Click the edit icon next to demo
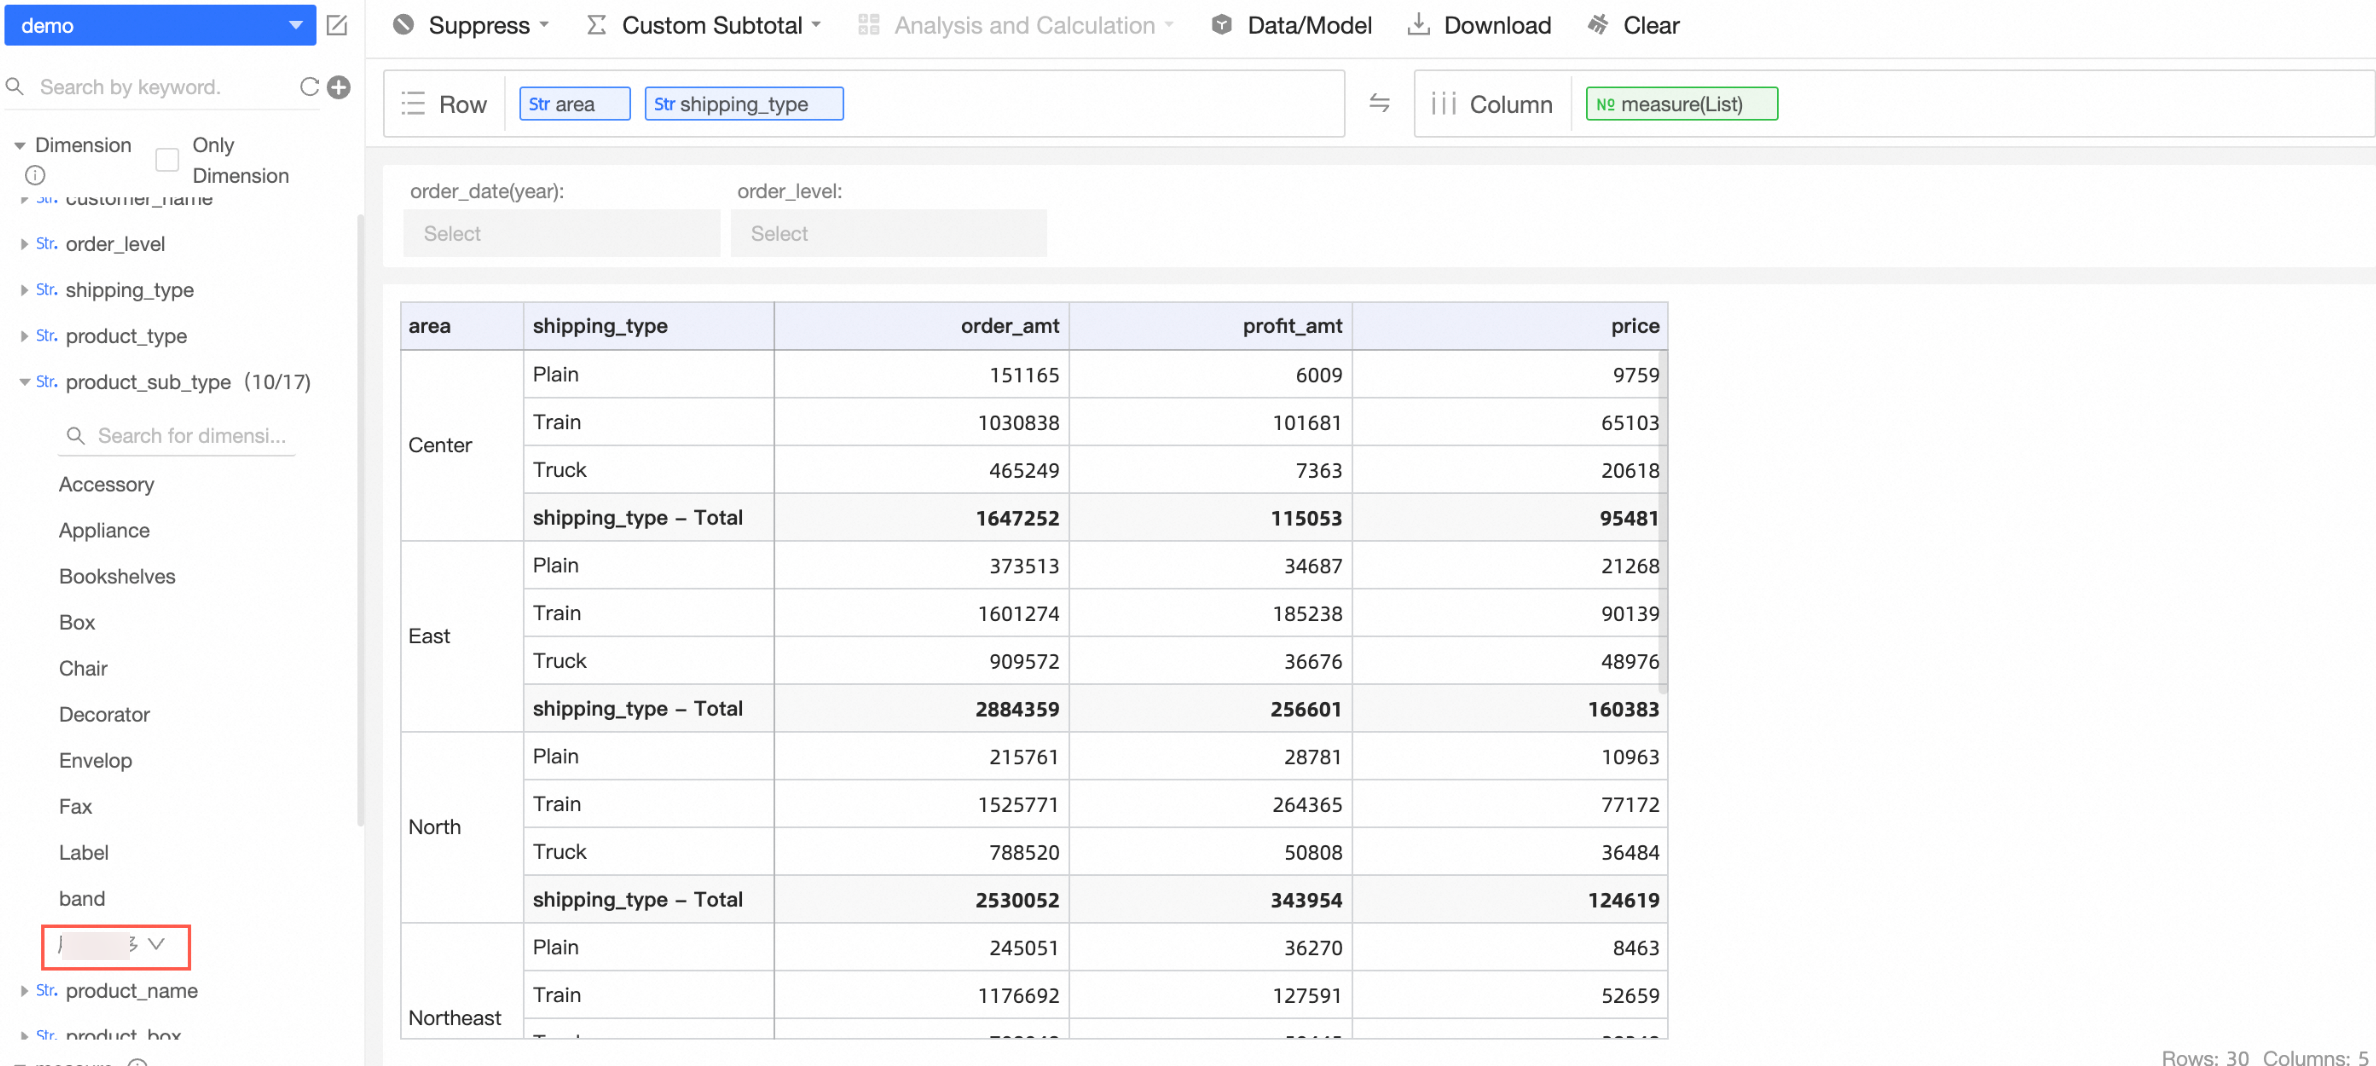The height and width of the screenshot is (1066, 2376). 337,25
